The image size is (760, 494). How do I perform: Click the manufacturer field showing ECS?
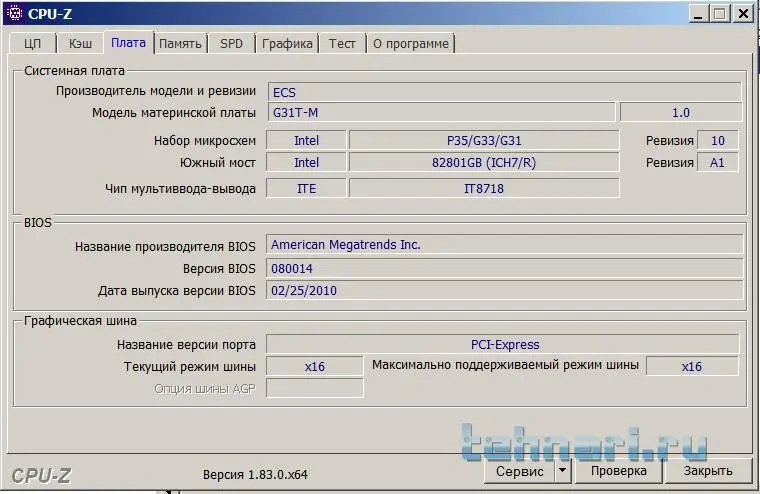pyautogui.click(x=504, y=92)
